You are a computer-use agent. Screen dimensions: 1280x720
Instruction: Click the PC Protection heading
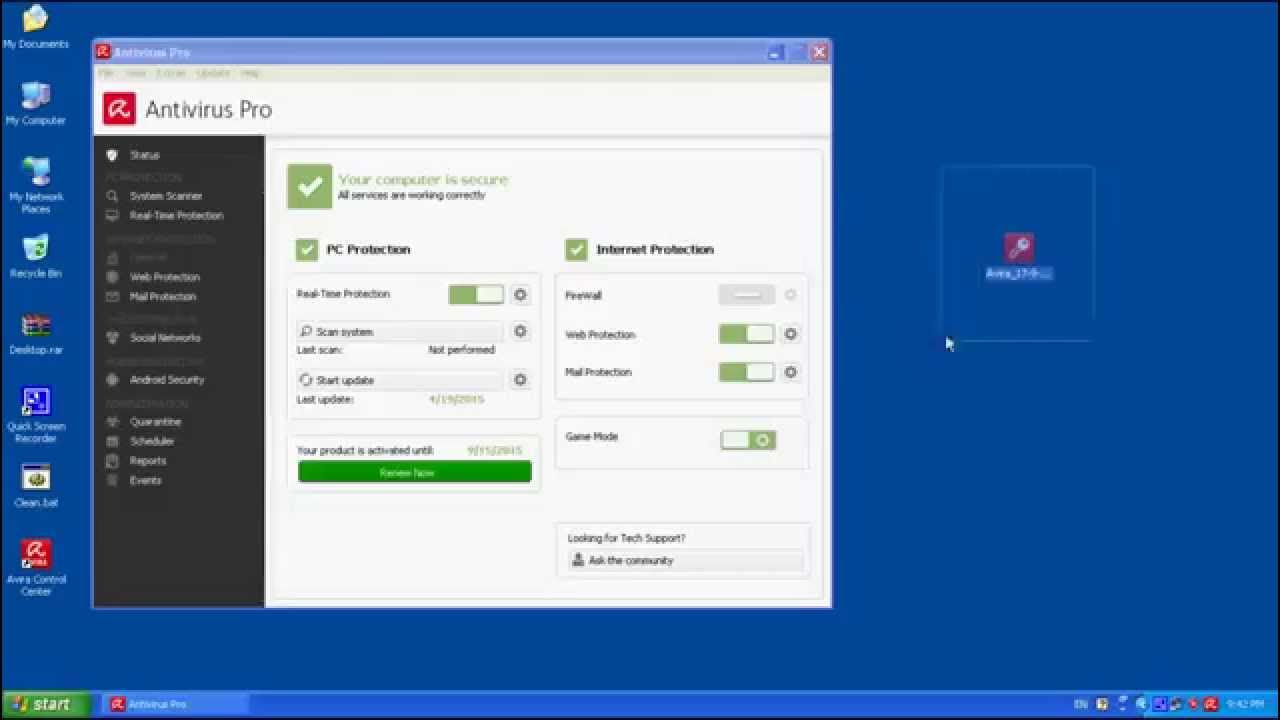coord(368,249)
